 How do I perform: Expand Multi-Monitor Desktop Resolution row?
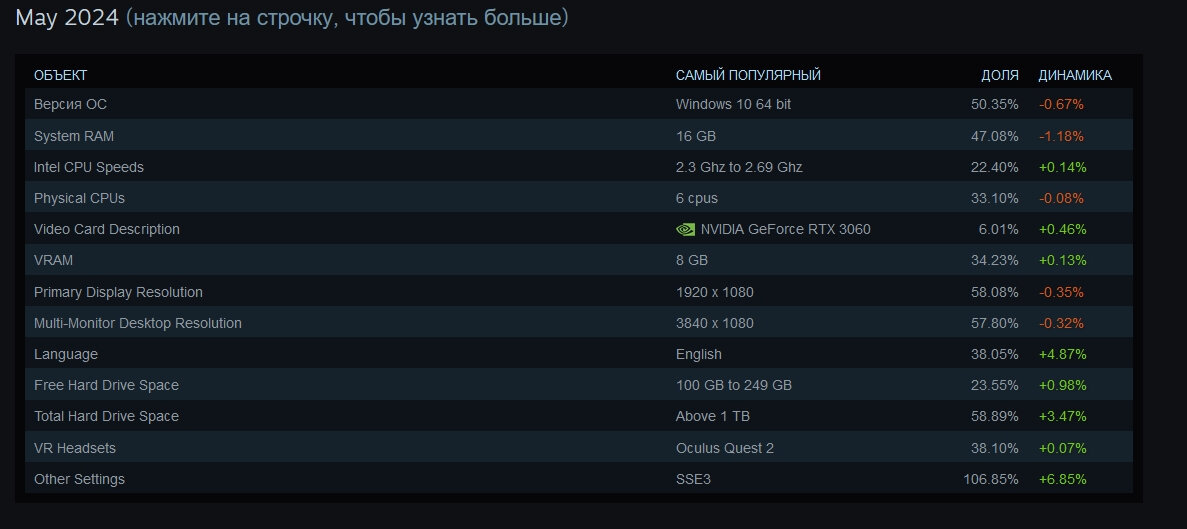click(x=579, y=322)
